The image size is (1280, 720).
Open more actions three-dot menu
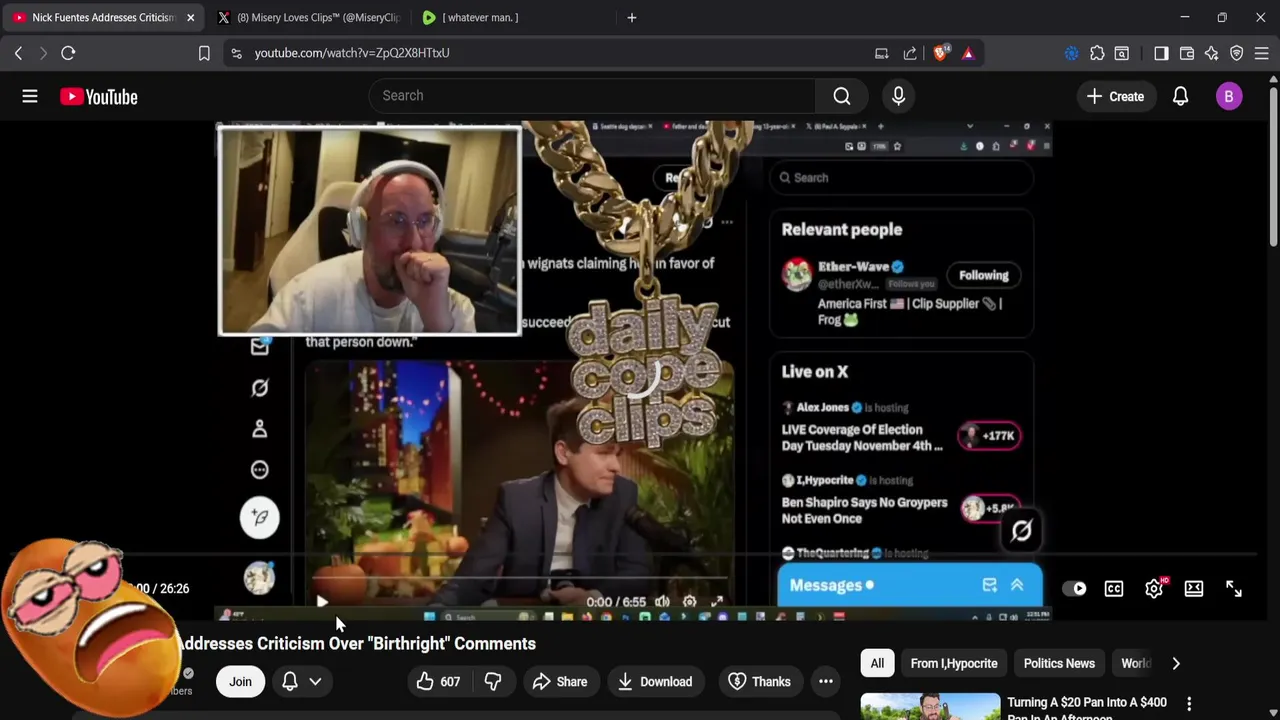tap(826, 682)
